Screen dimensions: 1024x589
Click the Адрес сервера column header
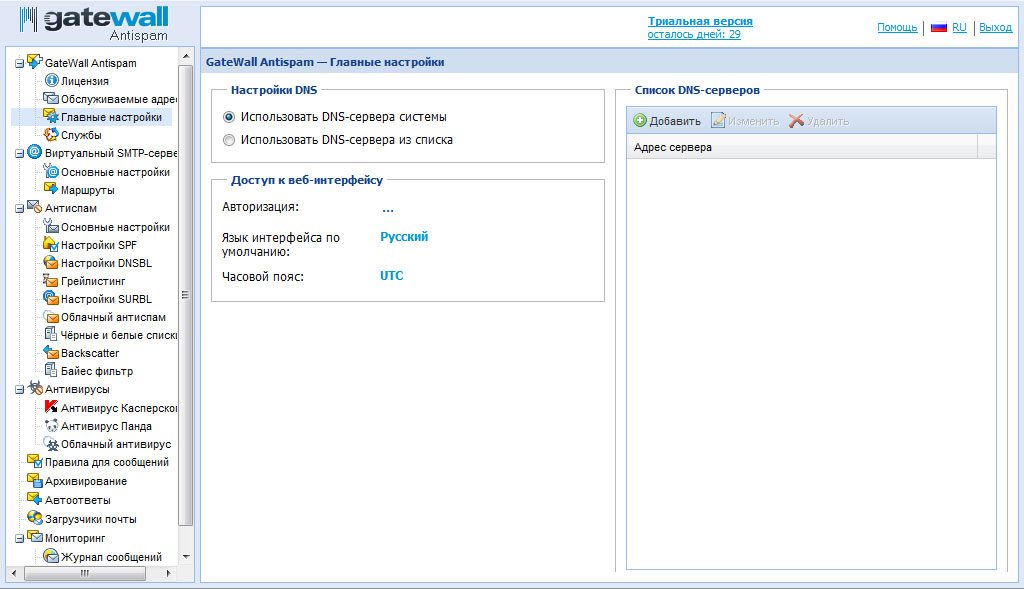[x=802, y=147]
